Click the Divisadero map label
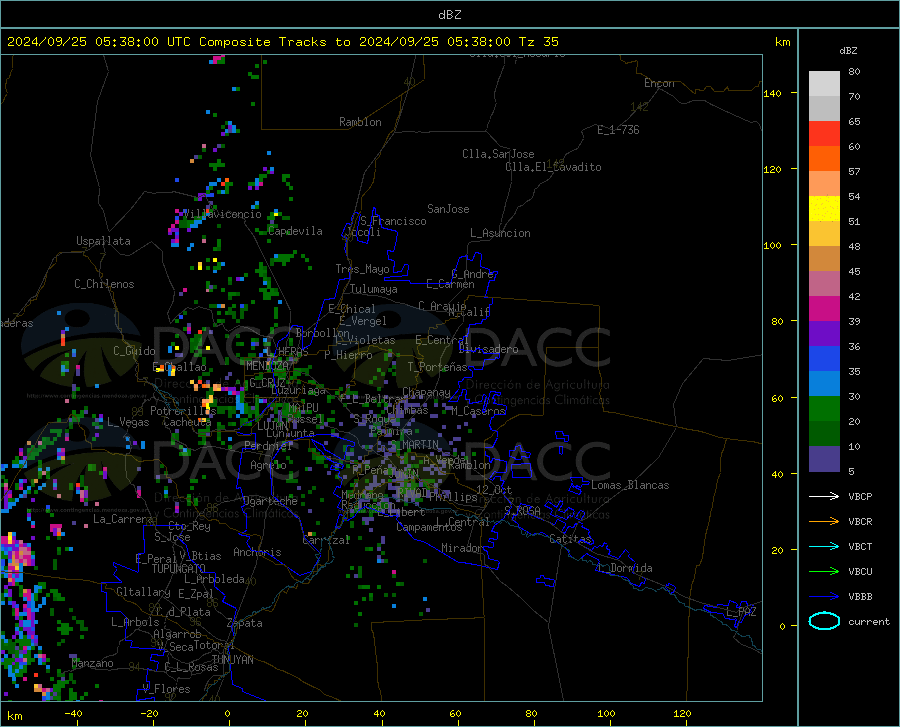Screen dimensions: 900x727 (488, 349)
